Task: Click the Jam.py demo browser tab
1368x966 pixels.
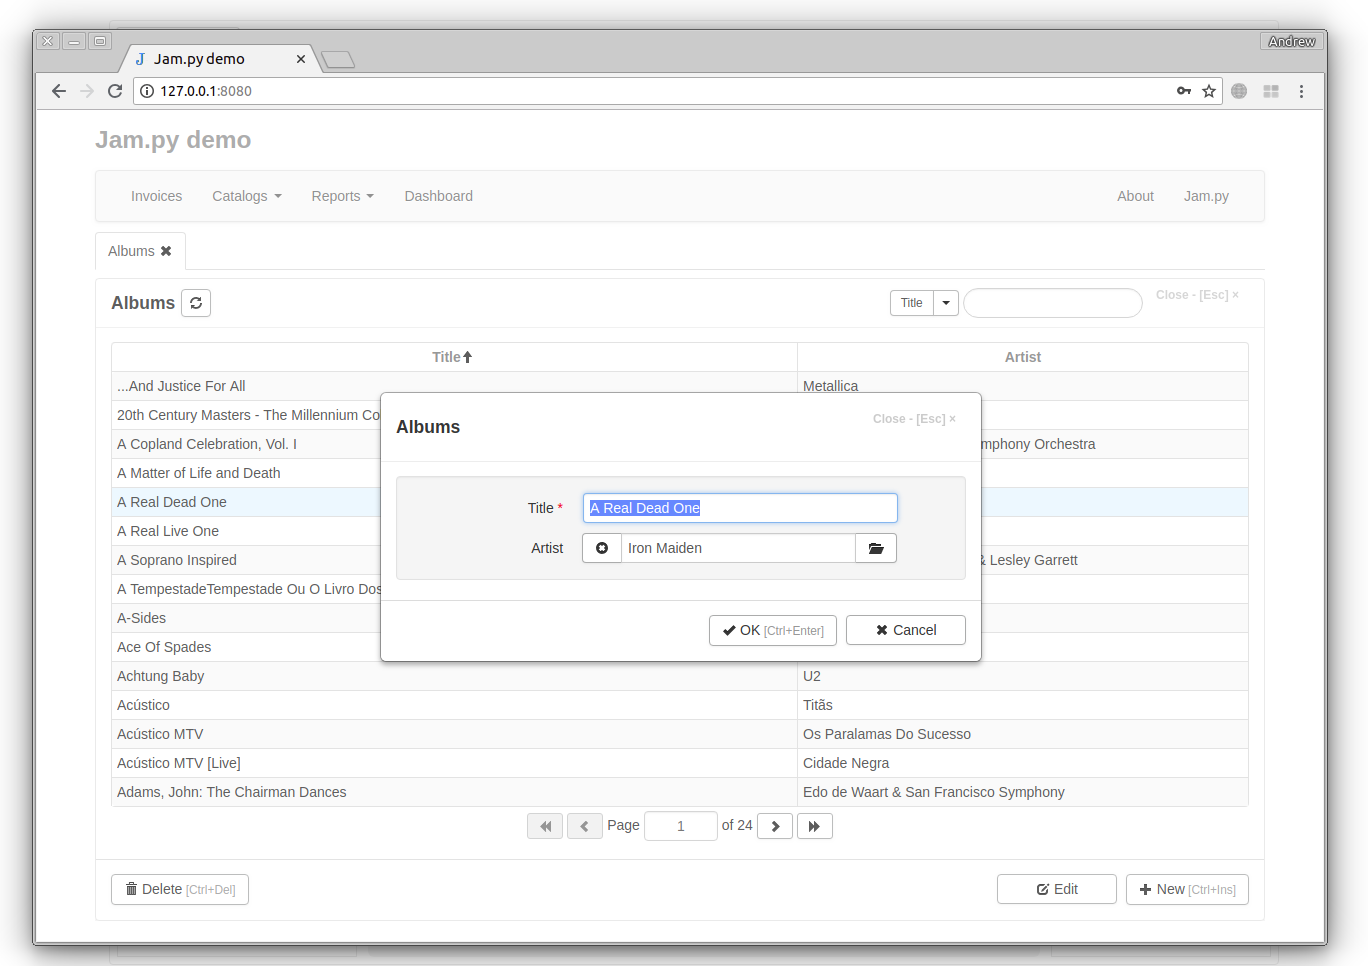Action: coord(218,59)
